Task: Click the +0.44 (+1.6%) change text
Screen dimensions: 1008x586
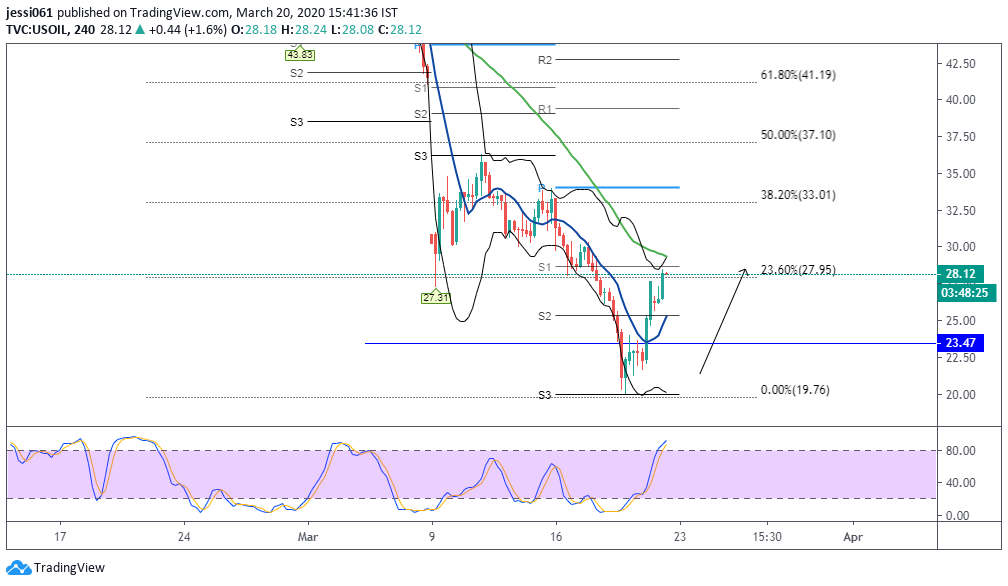Action: (187, 30)
